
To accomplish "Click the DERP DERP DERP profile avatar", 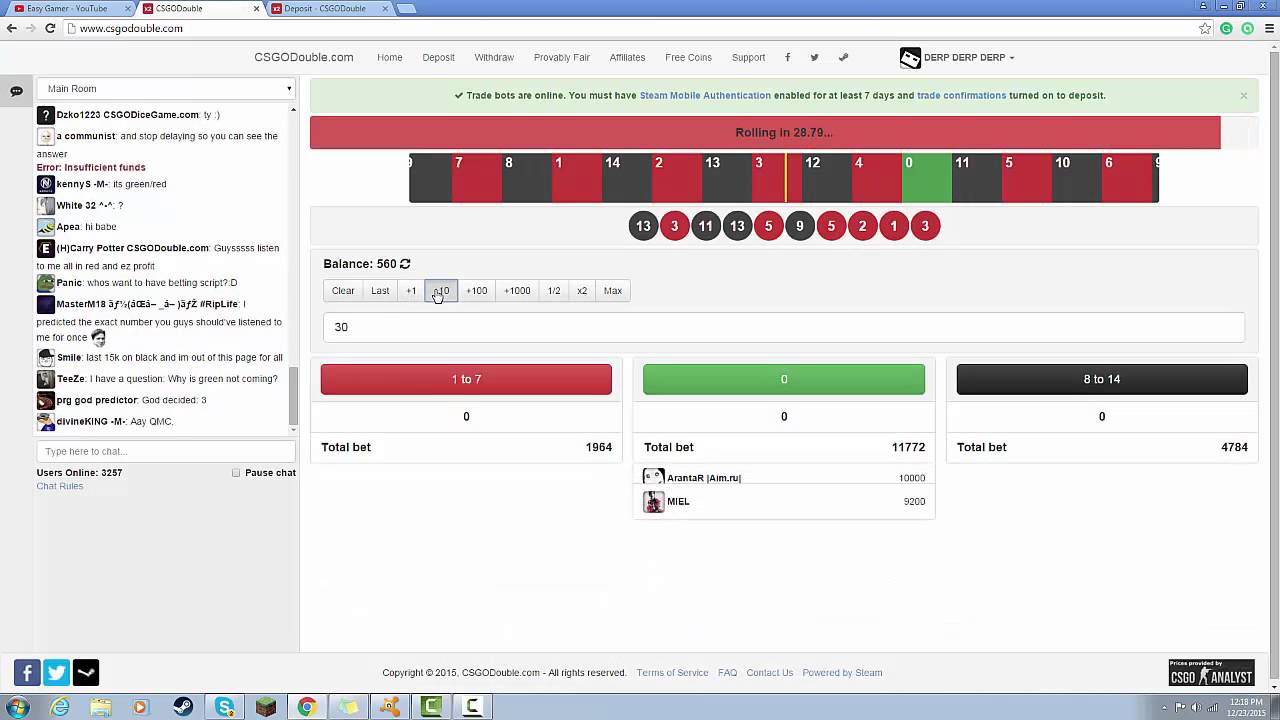I will coord(910,58).
